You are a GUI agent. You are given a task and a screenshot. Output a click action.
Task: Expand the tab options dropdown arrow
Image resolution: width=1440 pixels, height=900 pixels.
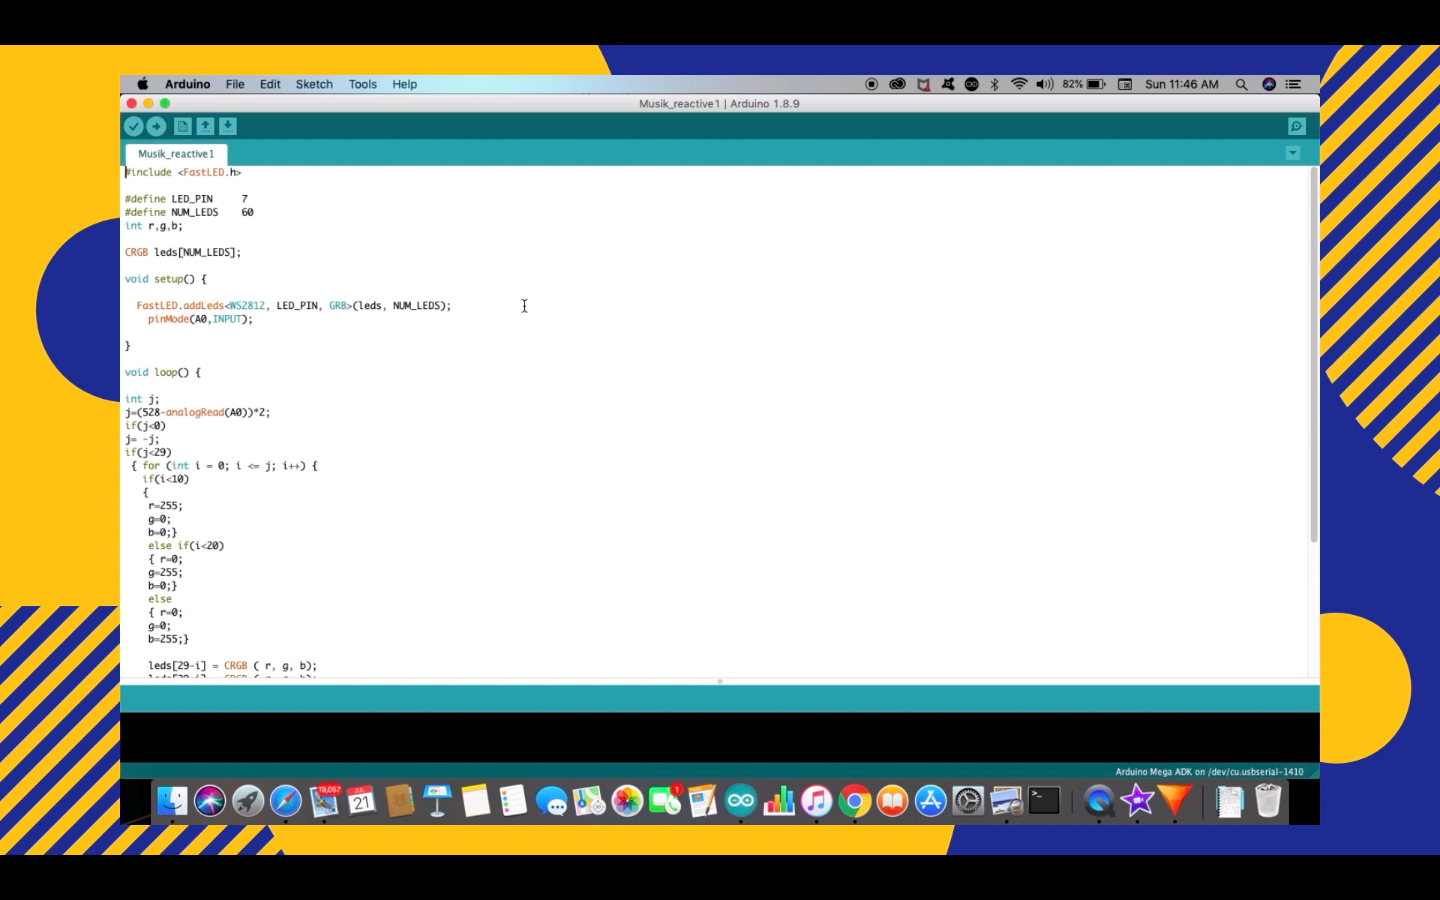coord(1293,153)
